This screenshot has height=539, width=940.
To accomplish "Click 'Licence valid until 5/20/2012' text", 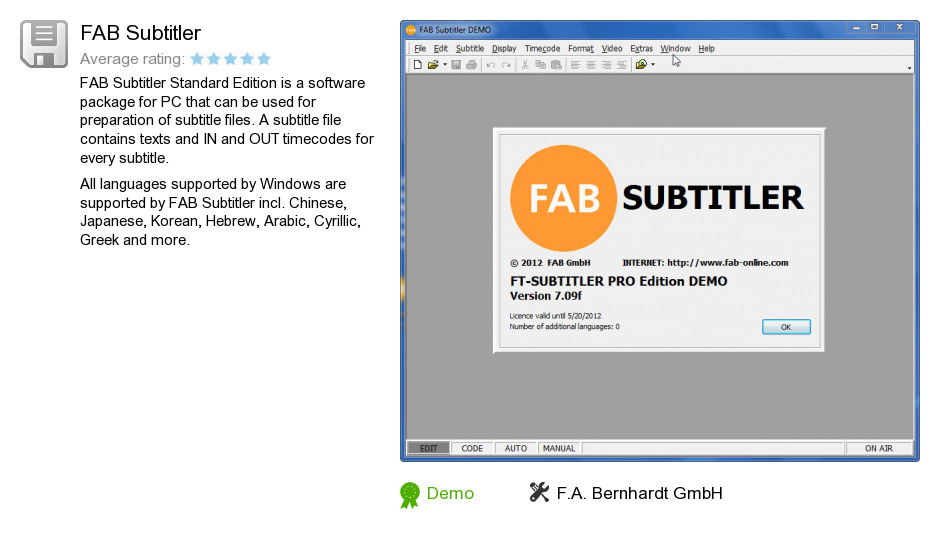I will coord(555,316).
